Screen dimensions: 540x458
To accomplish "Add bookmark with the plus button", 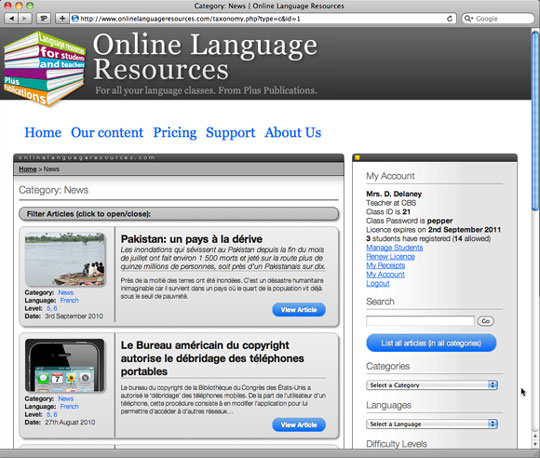I will pos(62,18).
